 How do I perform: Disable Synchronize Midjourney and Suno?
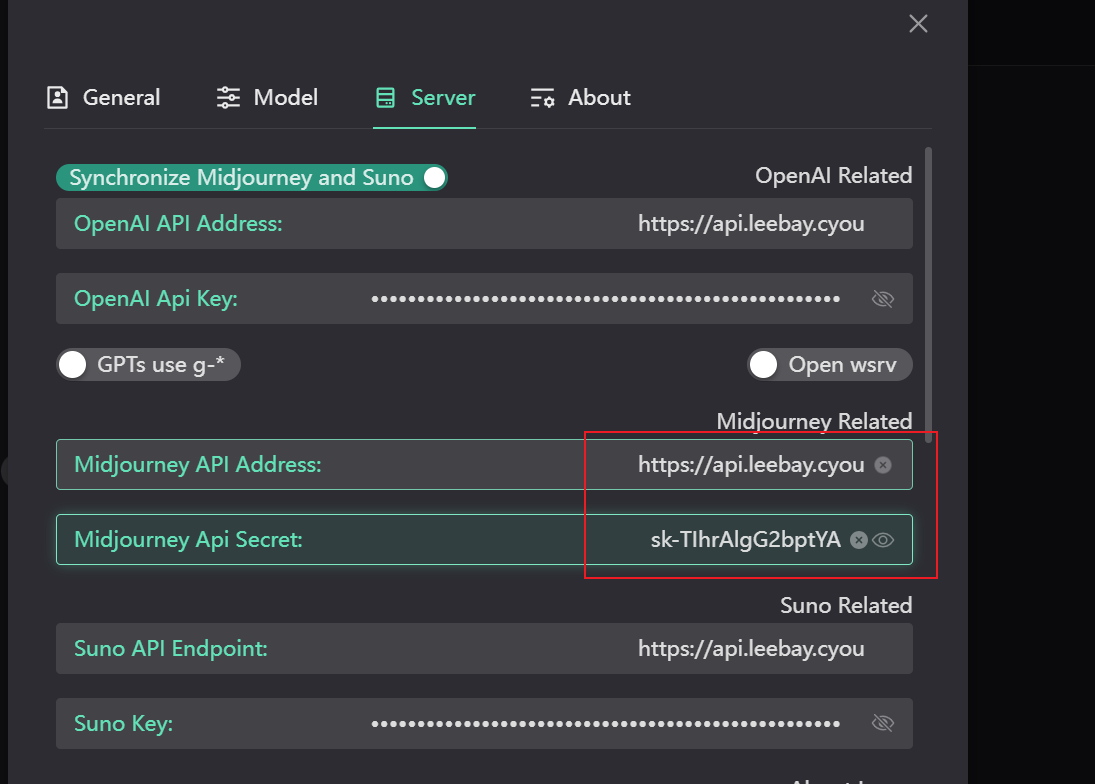(434, 178)
